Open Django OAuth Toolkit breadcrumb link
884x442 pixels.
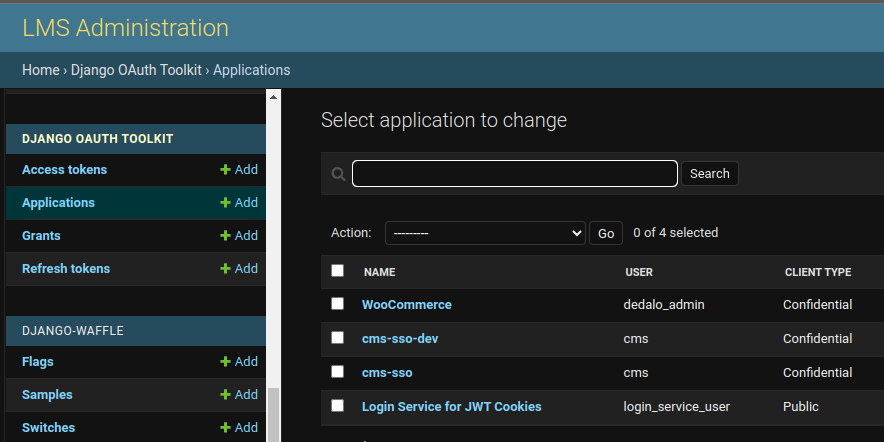[136, 70]
